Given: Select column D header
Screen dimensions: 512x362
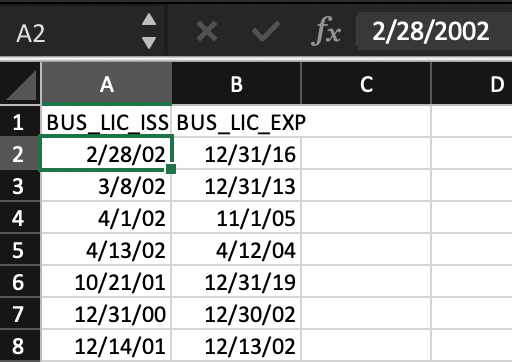Looking at the screenshot, I should pyautogui.click(x=472, y=84).
